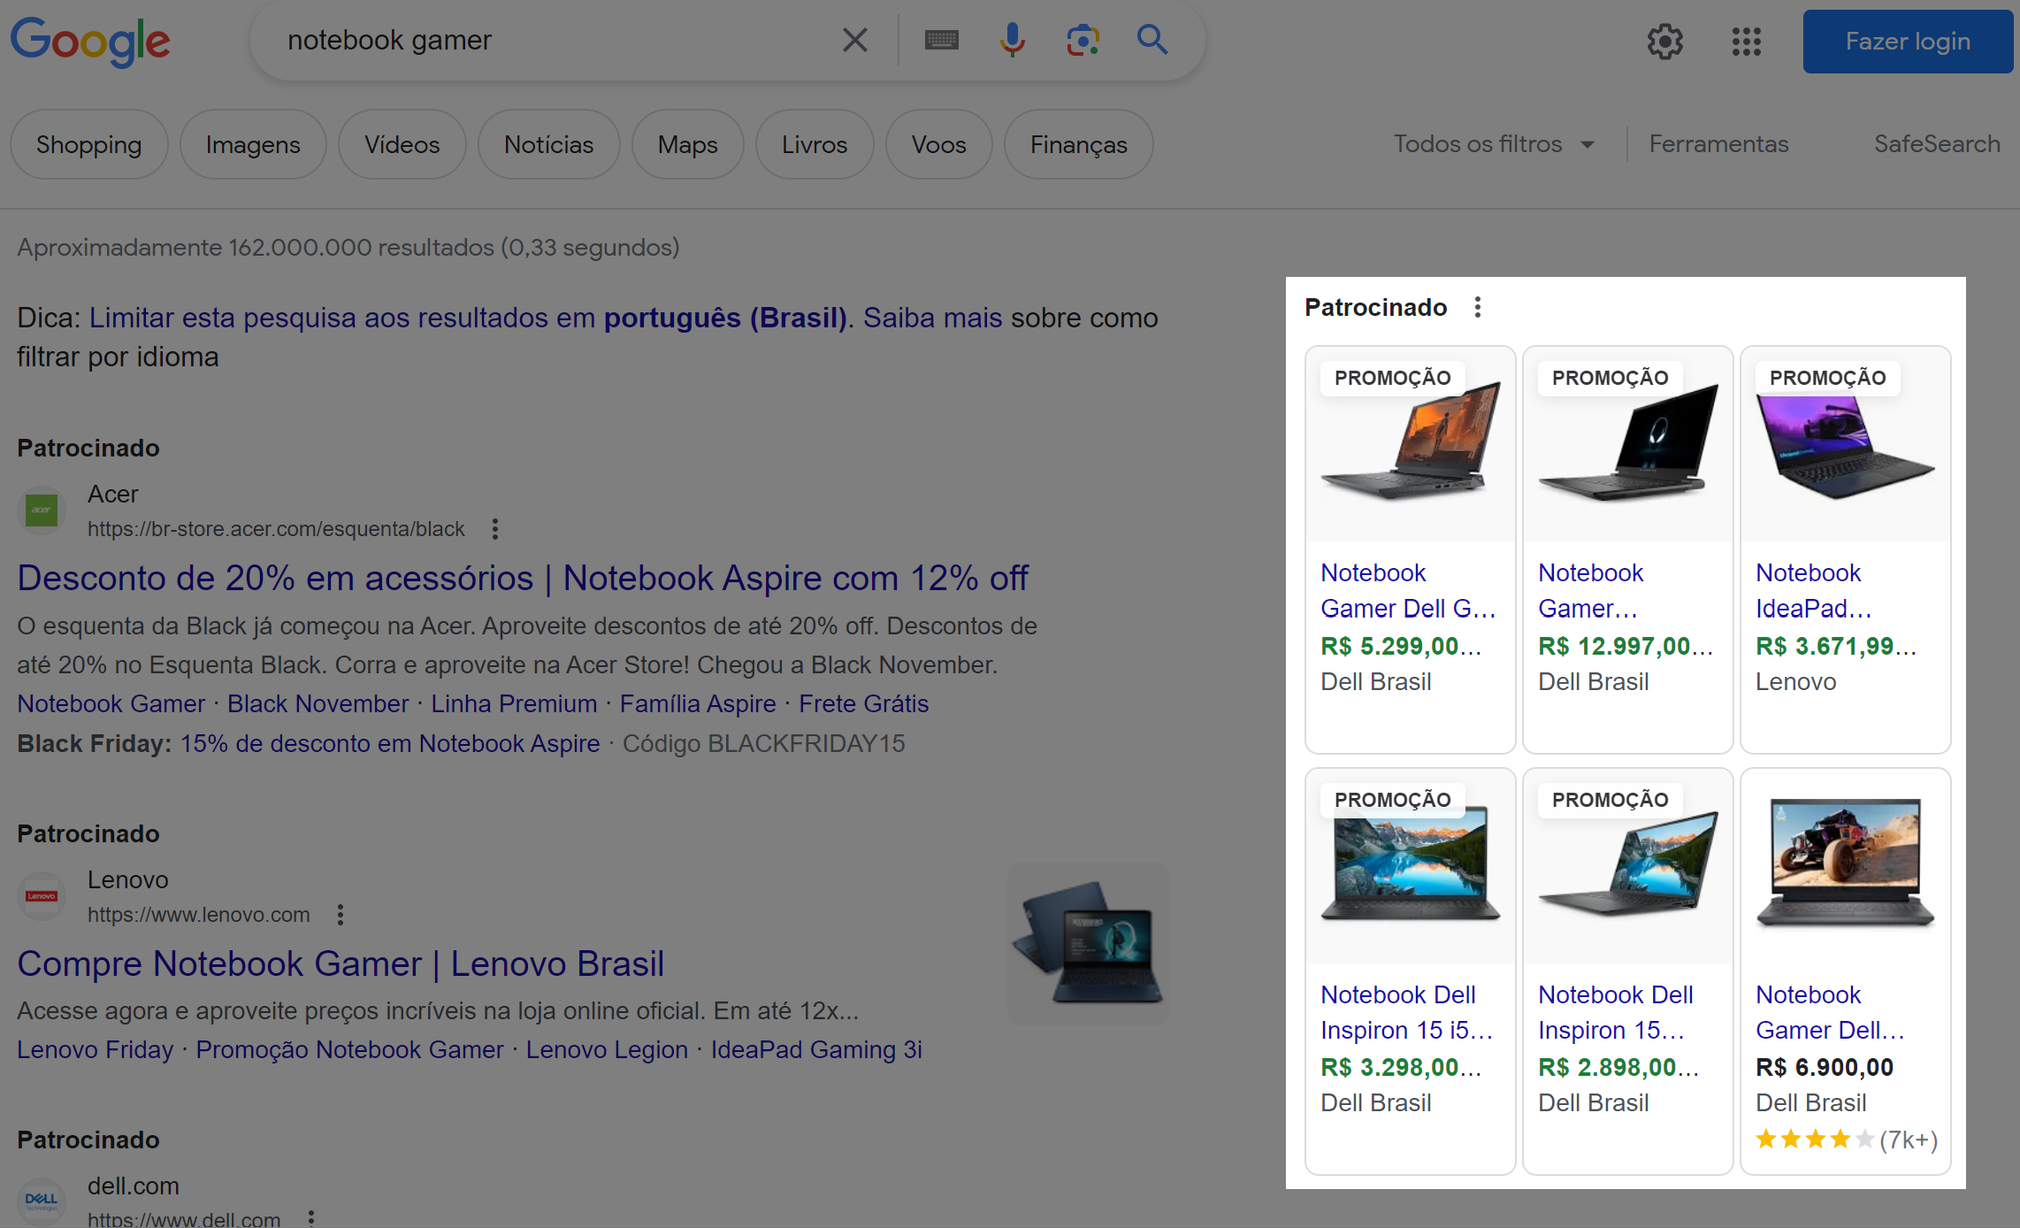Open the Black November link
Image resolution: width=2020 pixels, height=1228 pixels.
coord(318,703)
